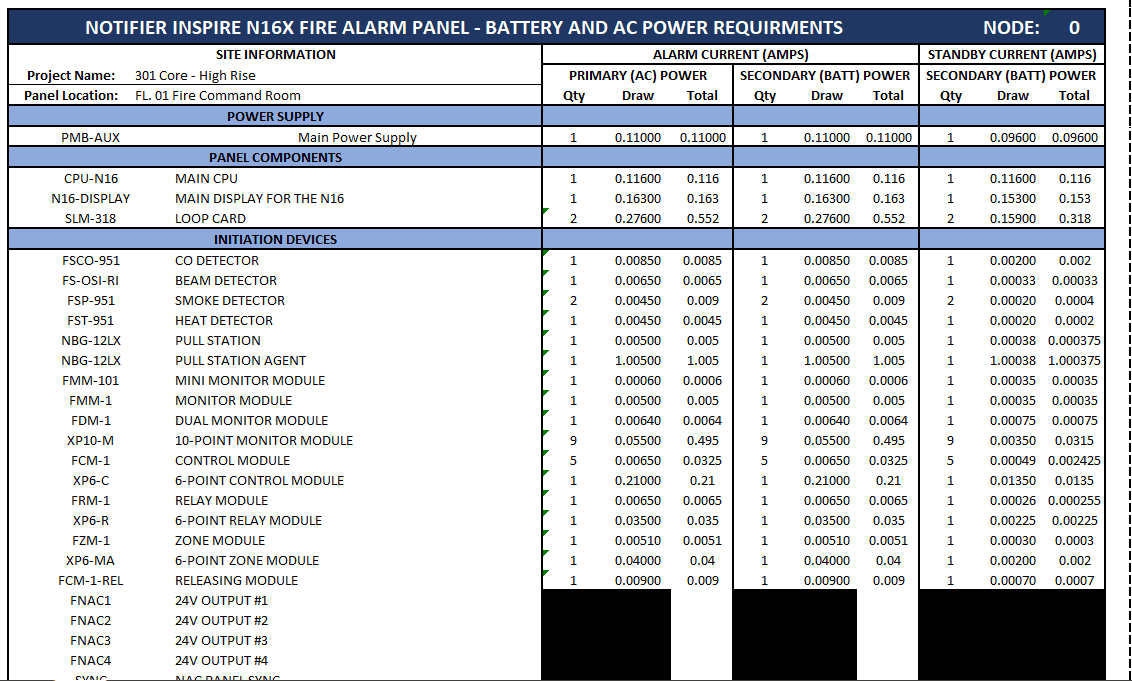Click the 'ALARM CURRENT (AMPS)' column header

click(x=730, y=55)
